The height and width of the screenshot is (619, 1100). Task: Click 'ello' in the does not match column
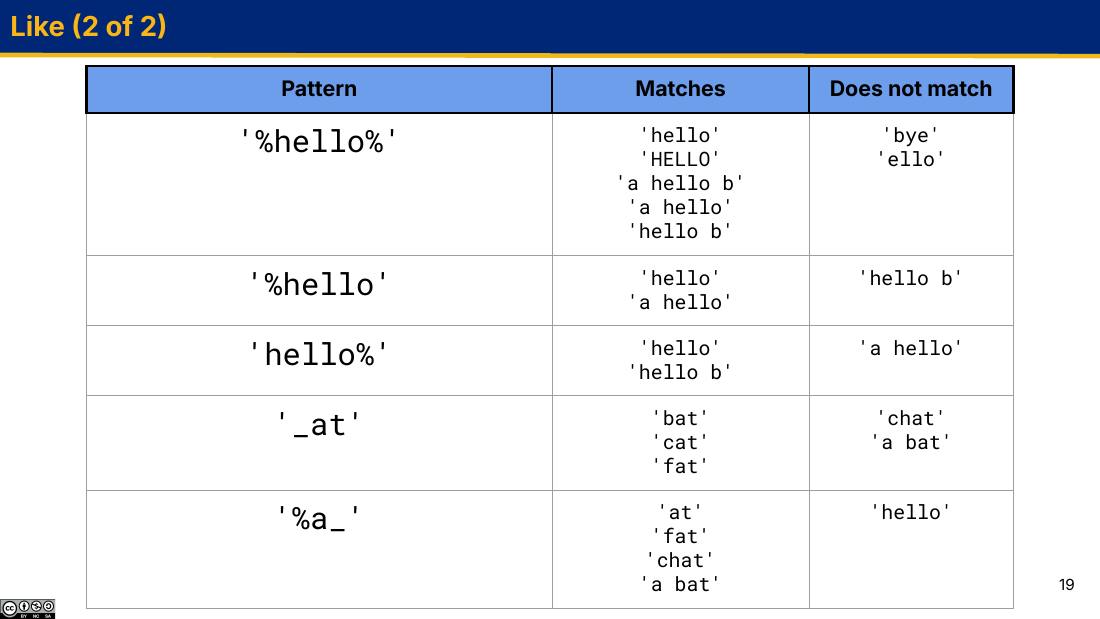911,160
